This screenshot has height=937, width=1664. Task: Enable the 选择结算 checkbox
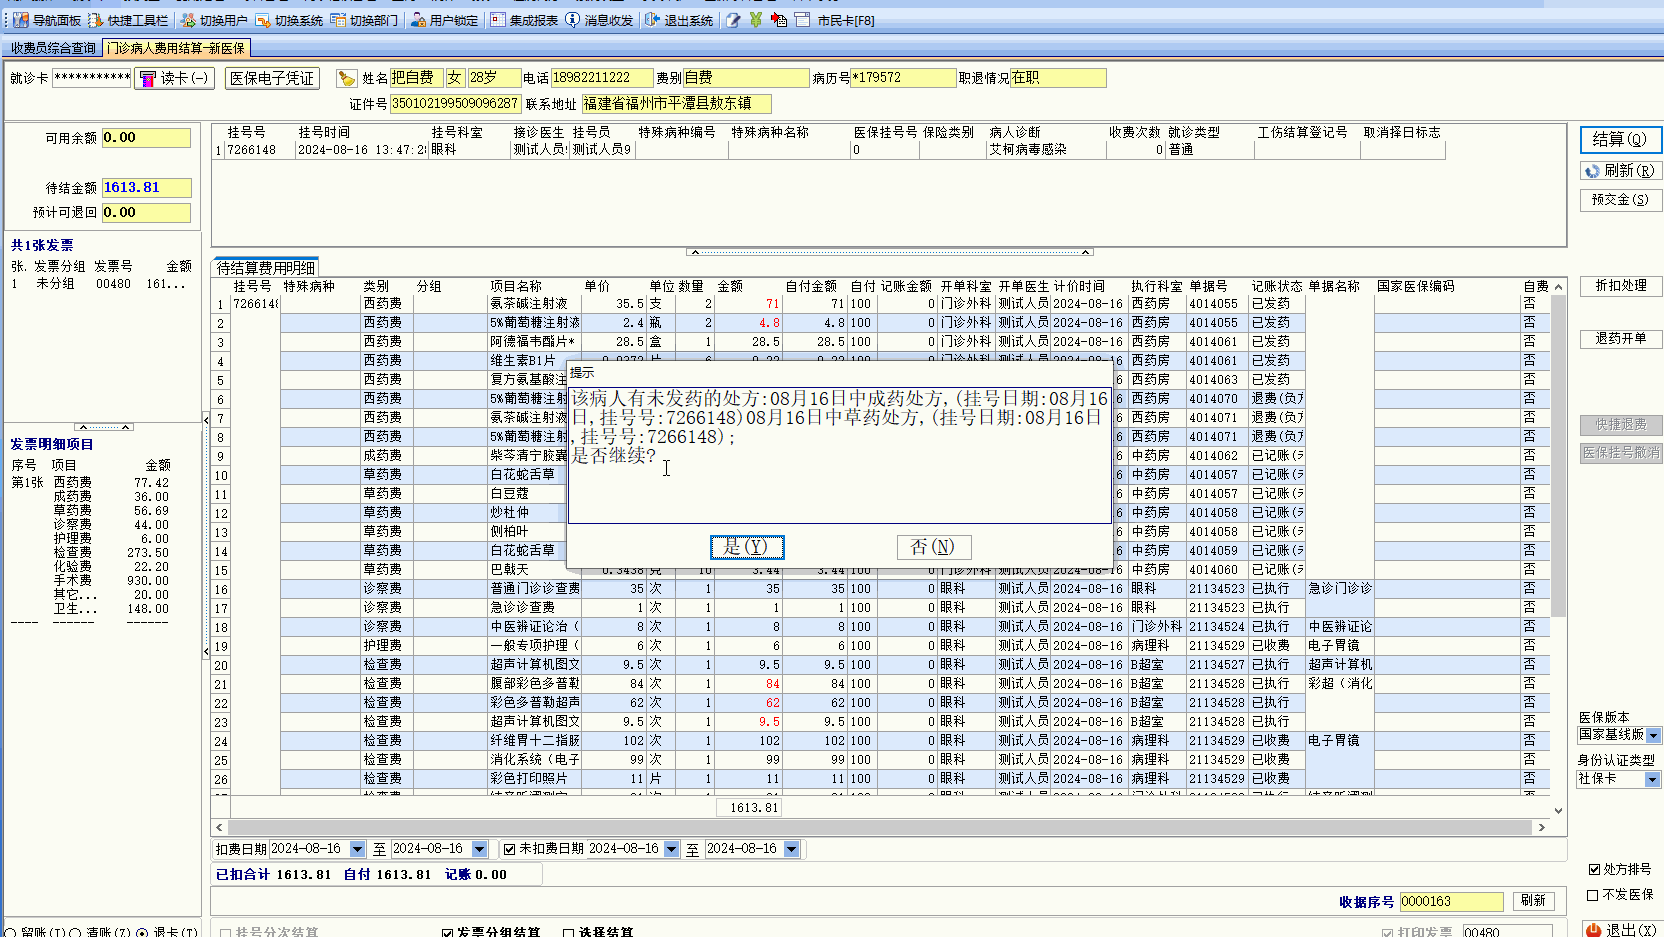(x=568, y=932)
